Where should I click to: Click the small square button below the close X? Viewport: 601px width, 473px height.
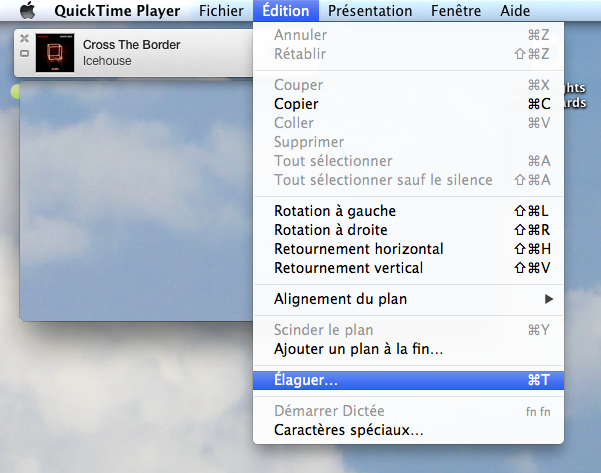click(24, 53)
